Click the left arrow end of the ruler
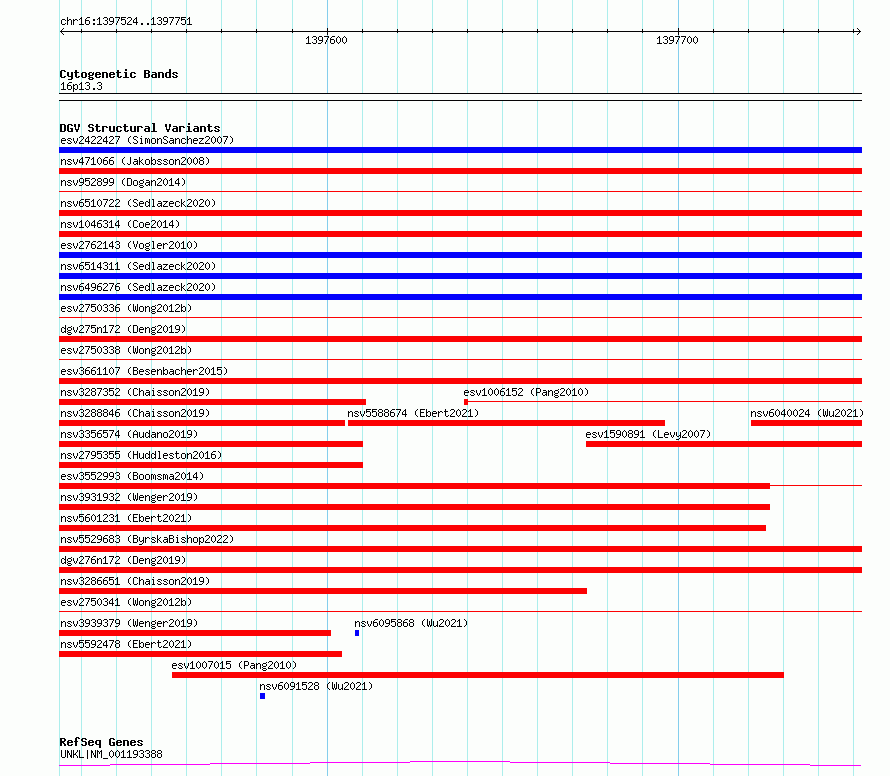890x776 pixels. 62,32
